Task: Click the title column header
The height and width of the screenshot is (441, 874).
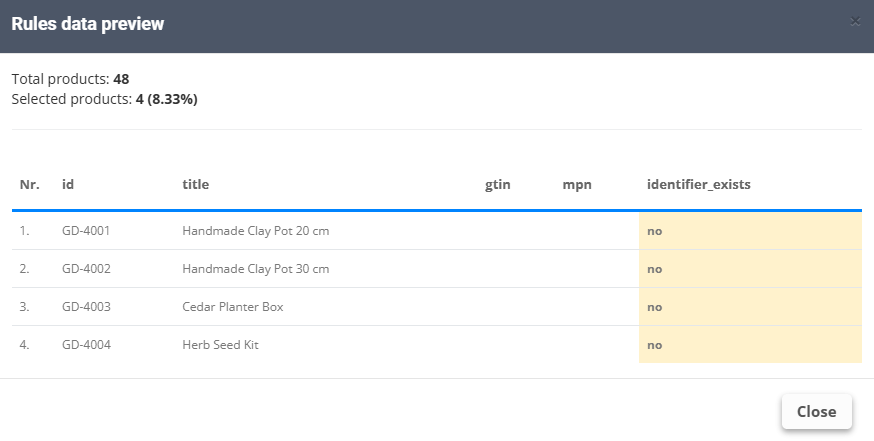Action: pyautogui.click(x=196, y=185)
